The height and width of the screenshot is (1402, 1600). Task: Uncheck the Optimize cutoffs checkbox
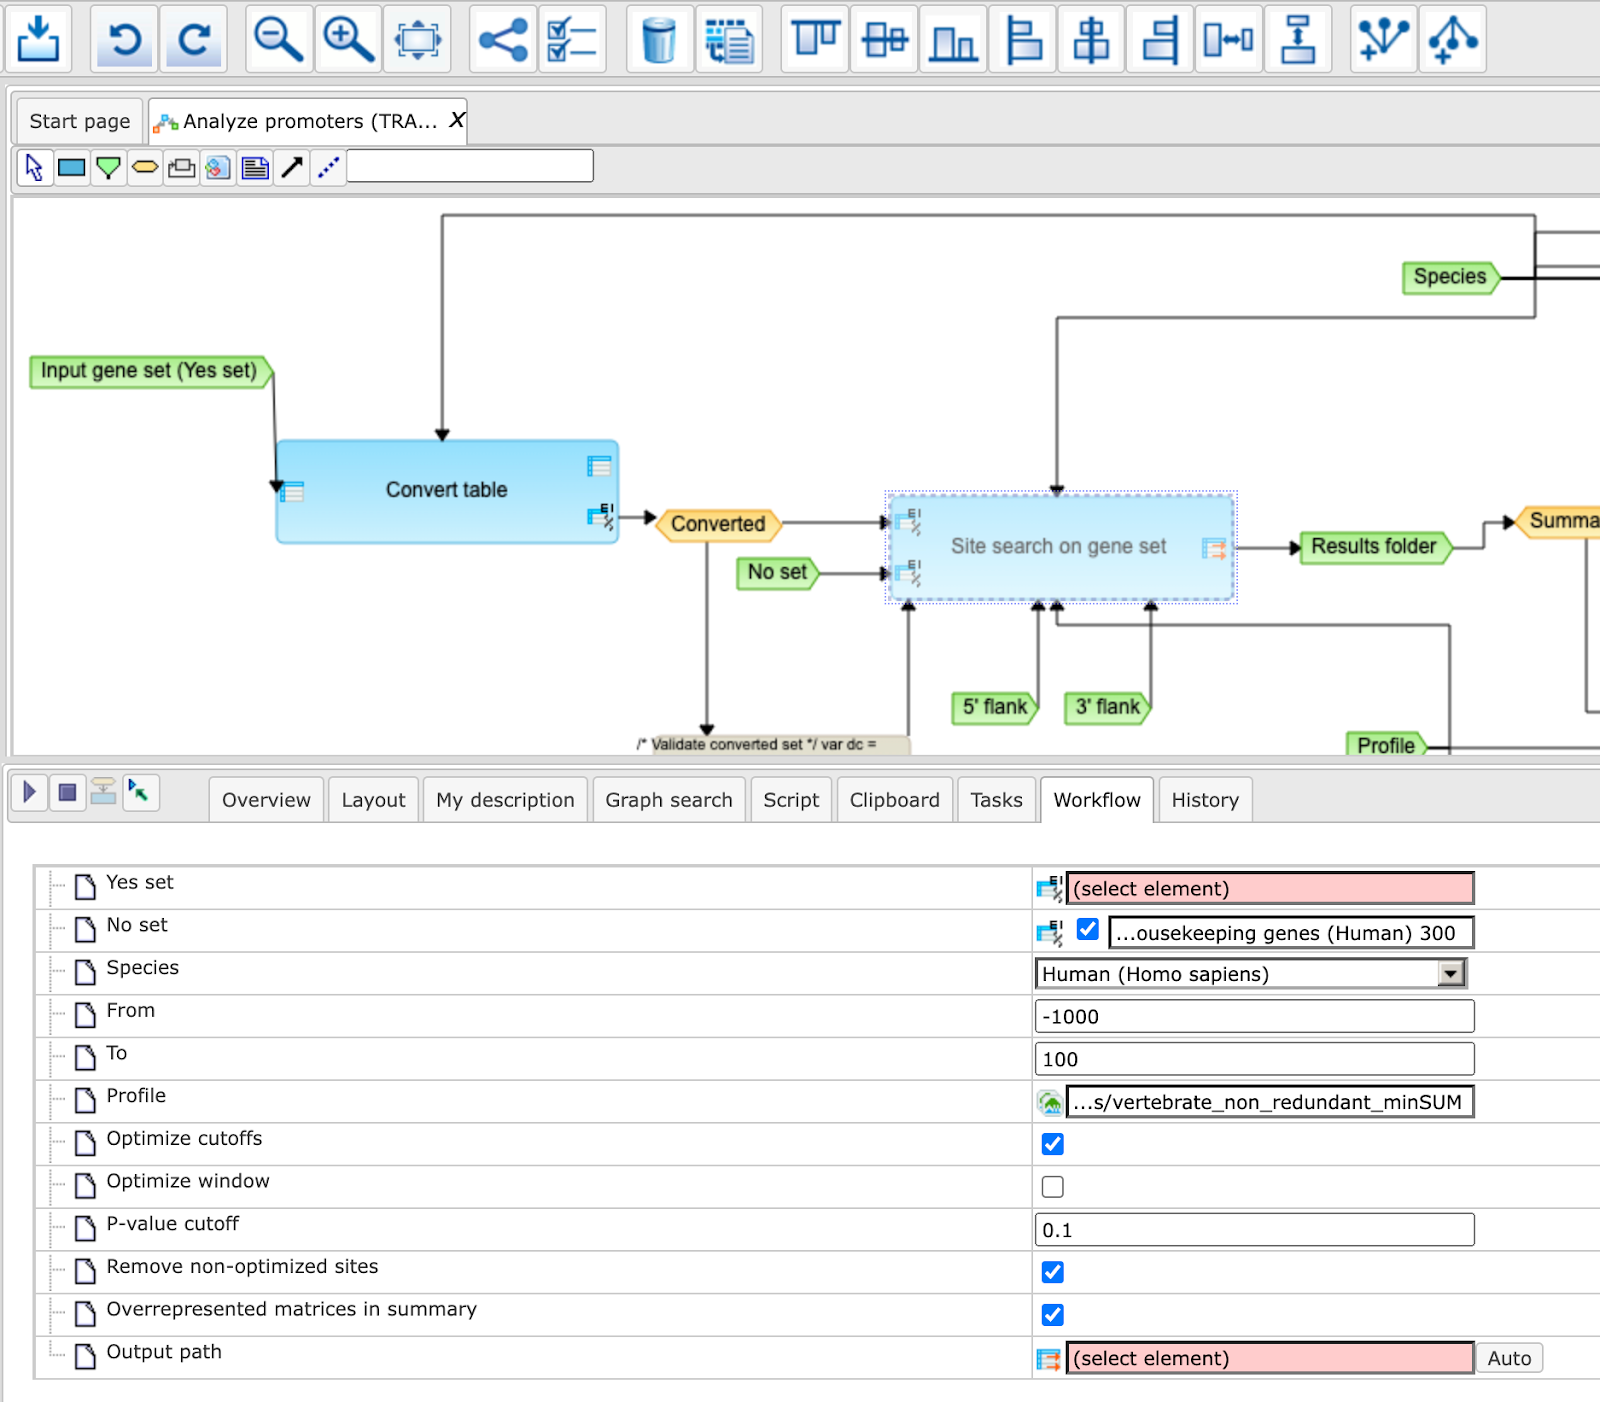pyautogui.click(x=1052, y=1144)
